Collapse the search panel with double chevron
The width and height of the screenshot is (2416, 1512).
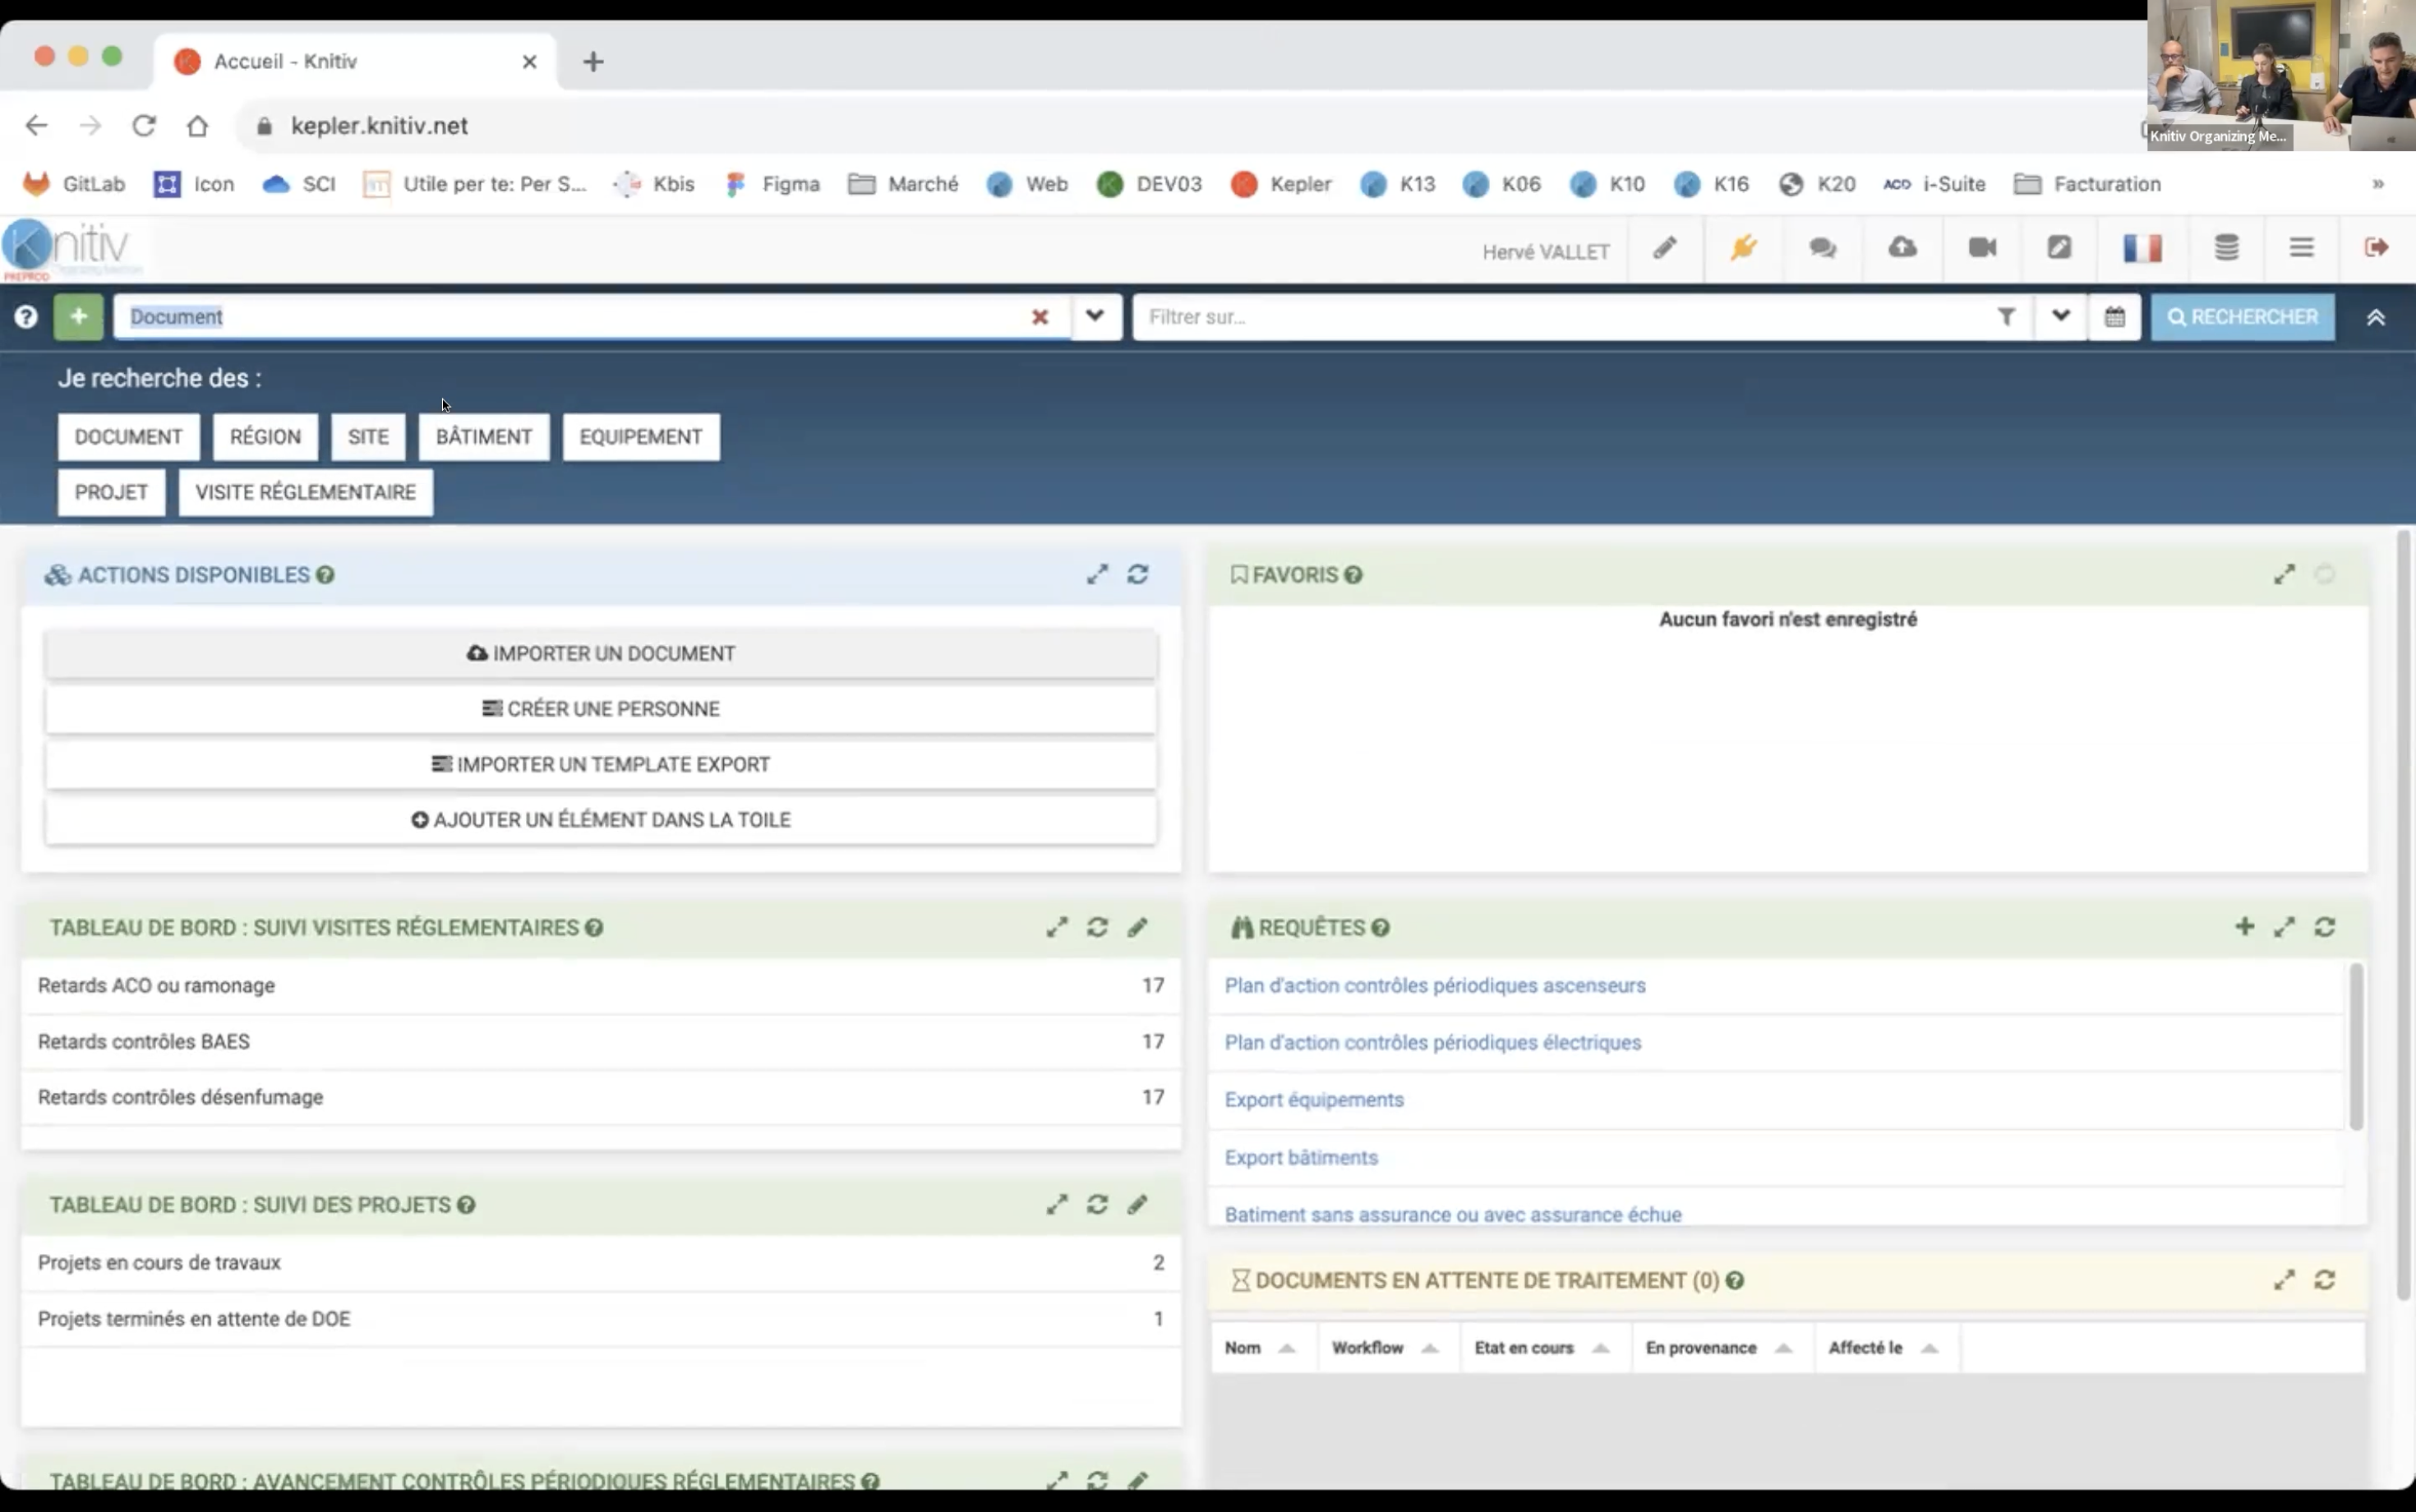2376,317
